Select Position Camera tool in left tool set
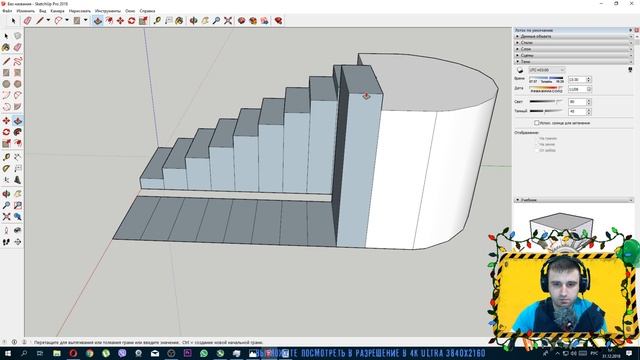Viewport: 640px width, 360px height. (6, 231)
